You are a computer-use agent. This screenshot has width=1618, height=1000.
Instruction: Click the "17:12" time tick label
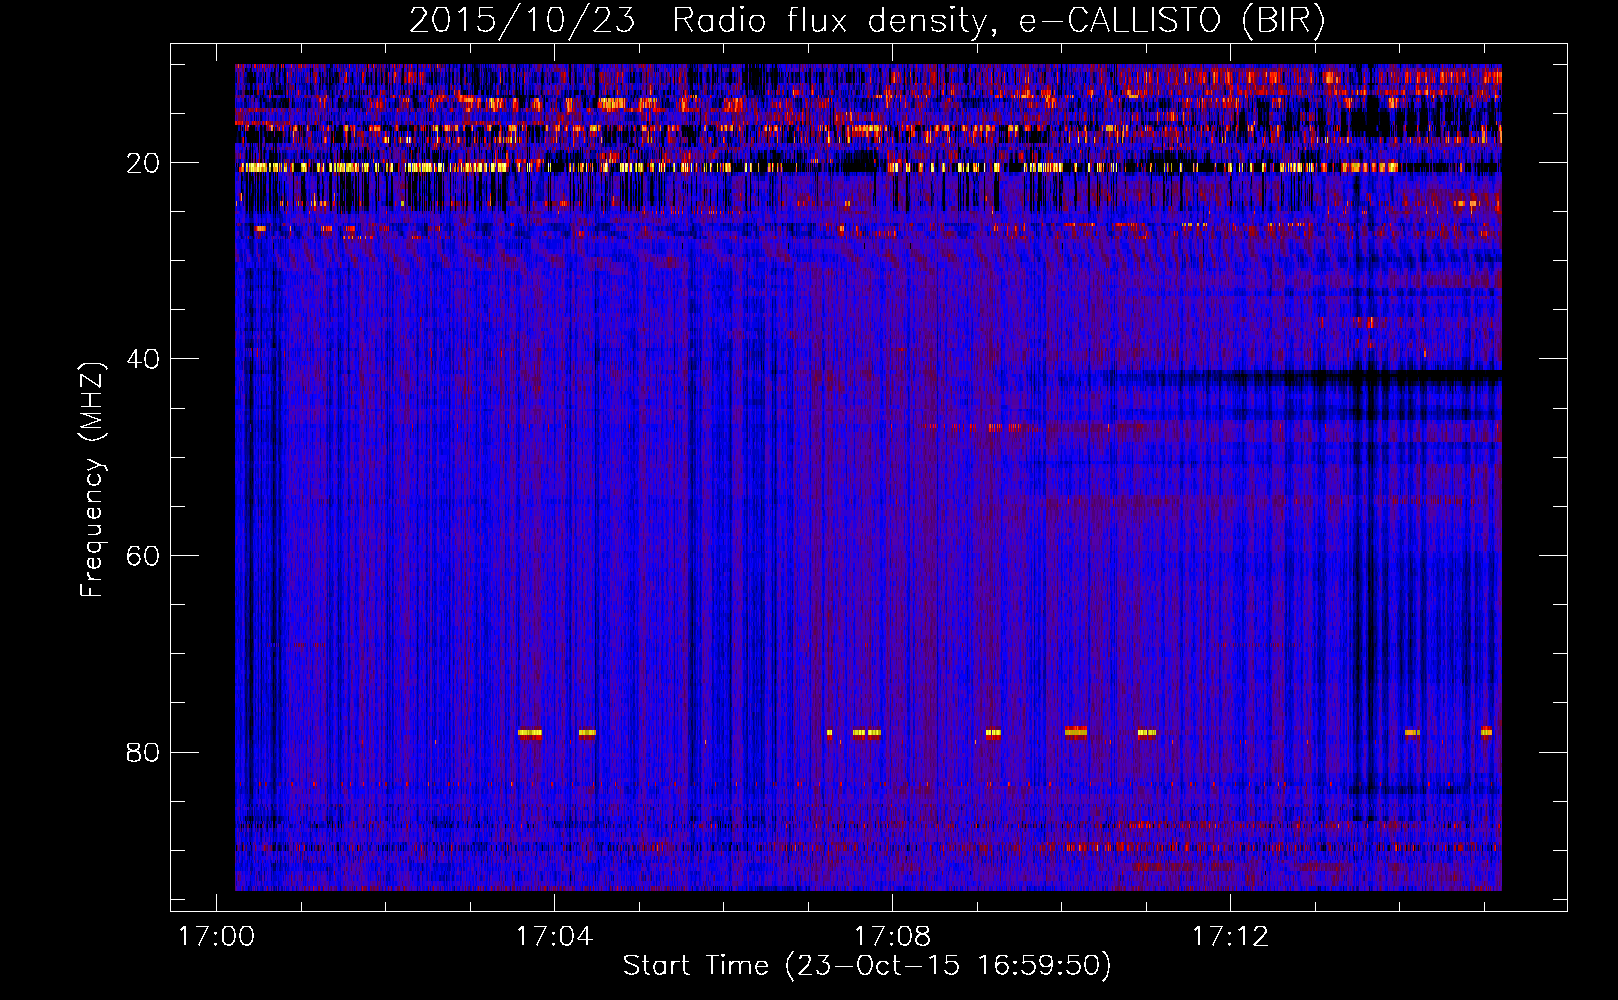pyautogui.click(x=1230, y=937)
